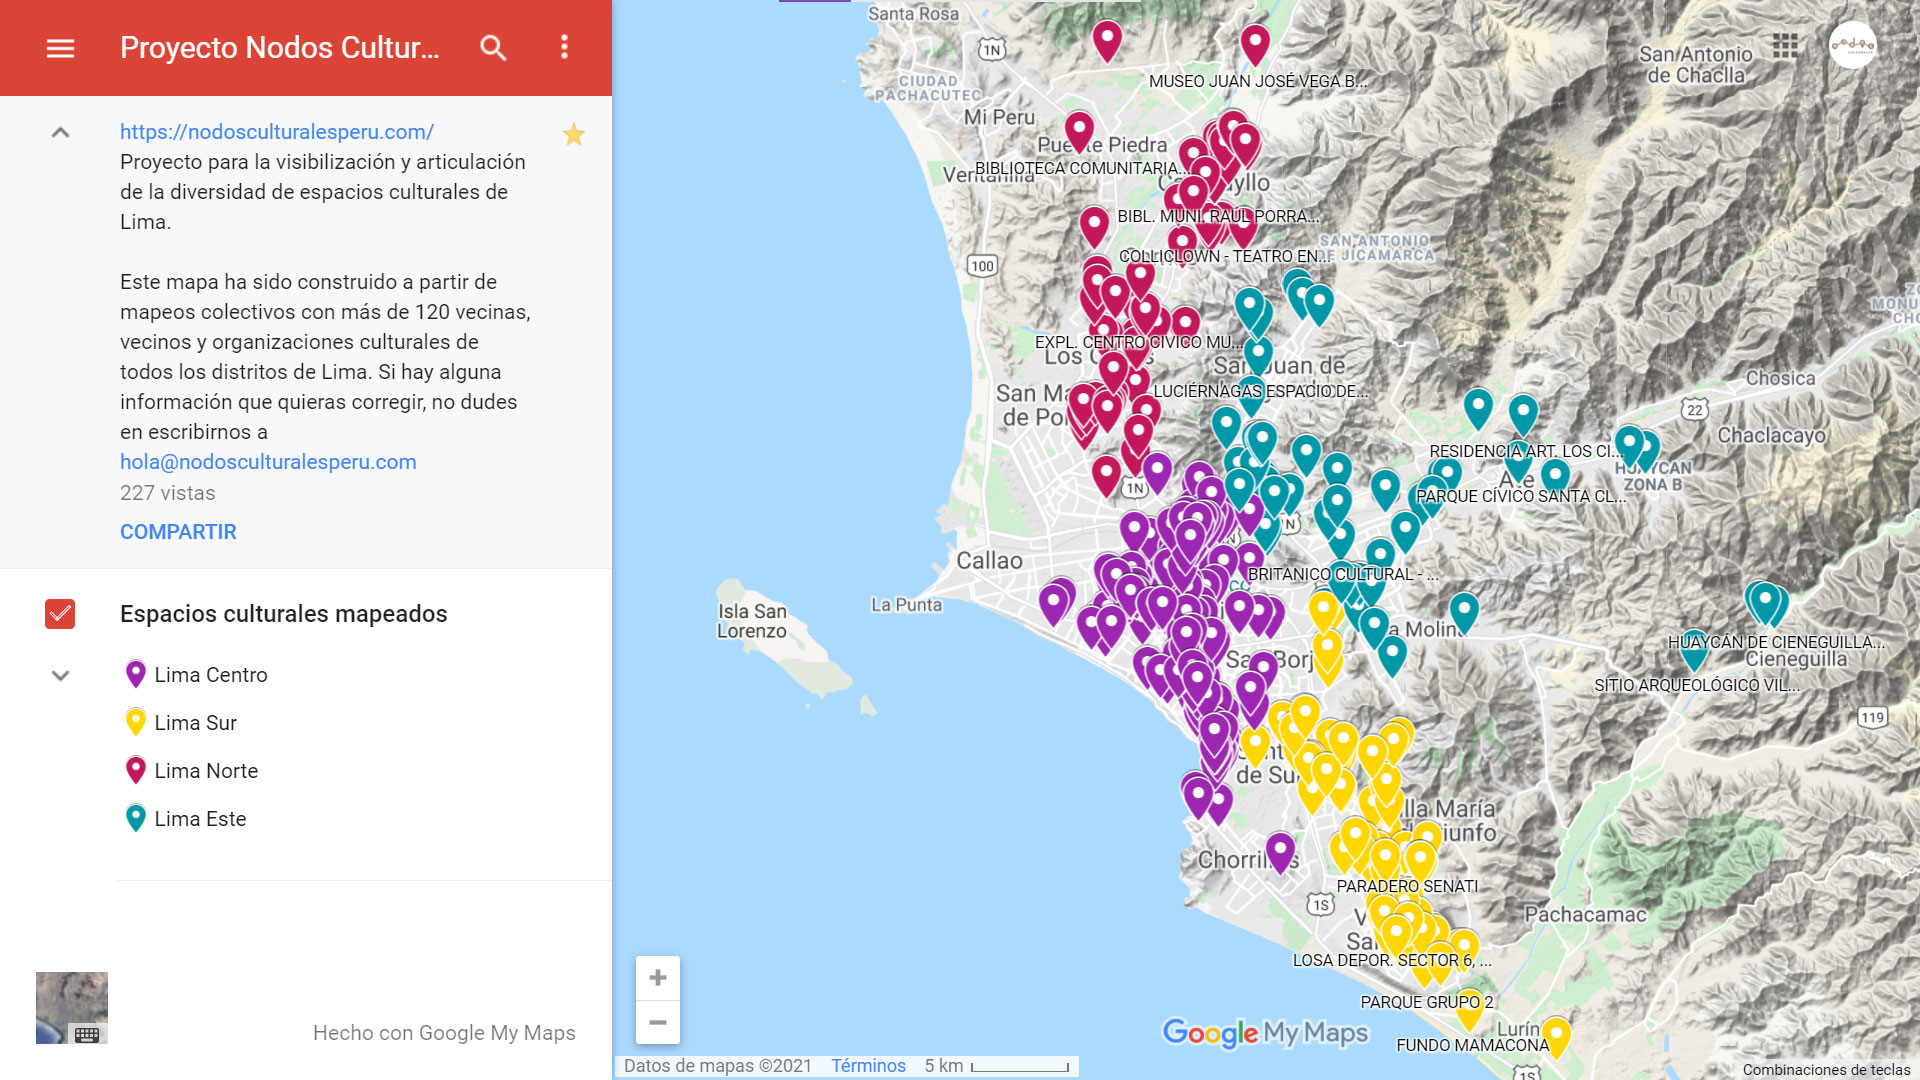Open the Google apps grid

[x=1785, y=46]
